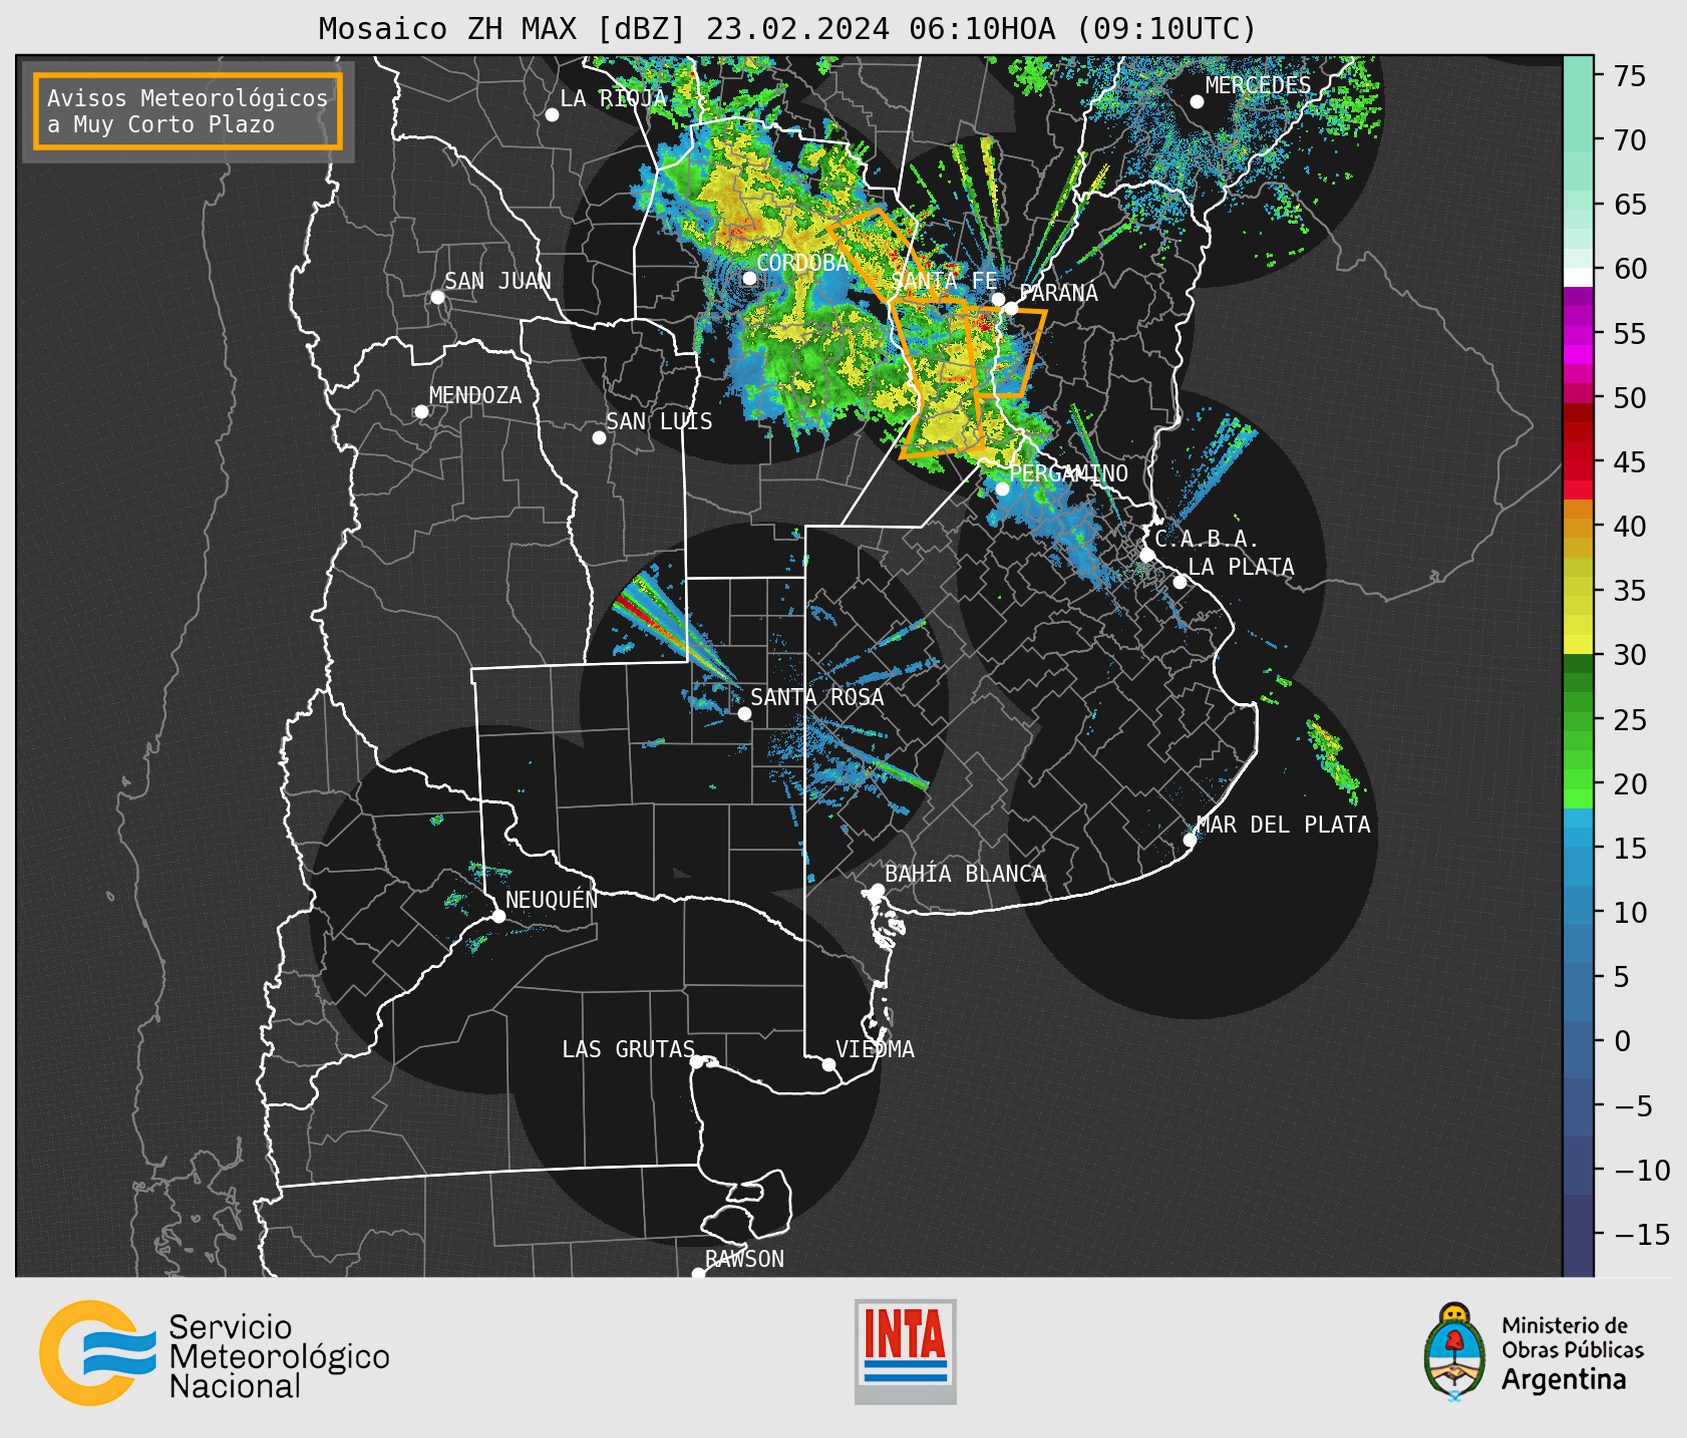Click the Argentina coat of arms emblem
The height and width of the screenshot is (1438, 1687).
click(1454, 1352)
